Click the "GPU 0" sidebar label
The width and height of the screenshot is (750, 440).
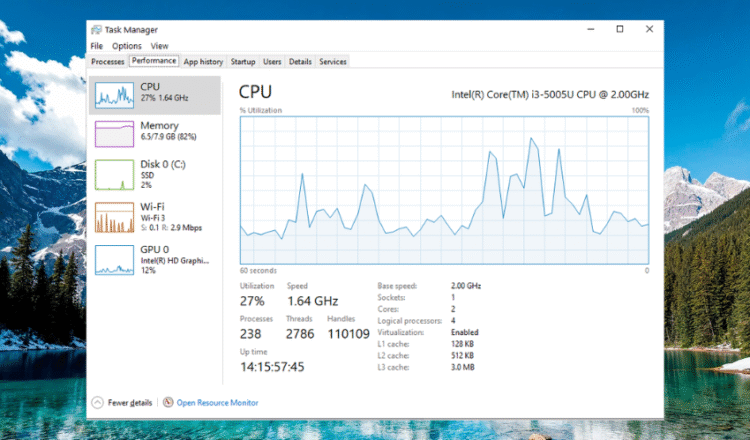click(154, 249)
